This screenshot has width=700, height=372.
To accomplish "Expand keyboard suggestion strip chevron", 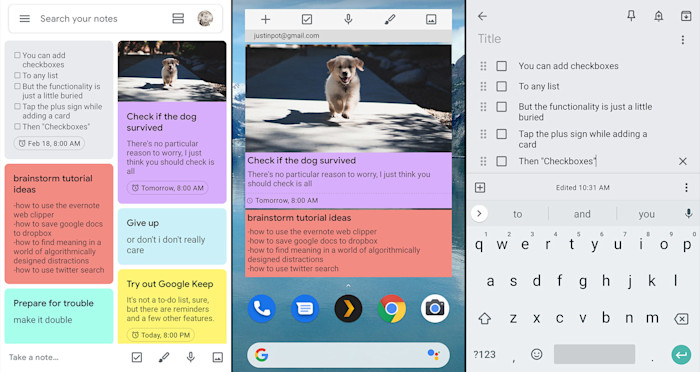I will coord(479,213).
